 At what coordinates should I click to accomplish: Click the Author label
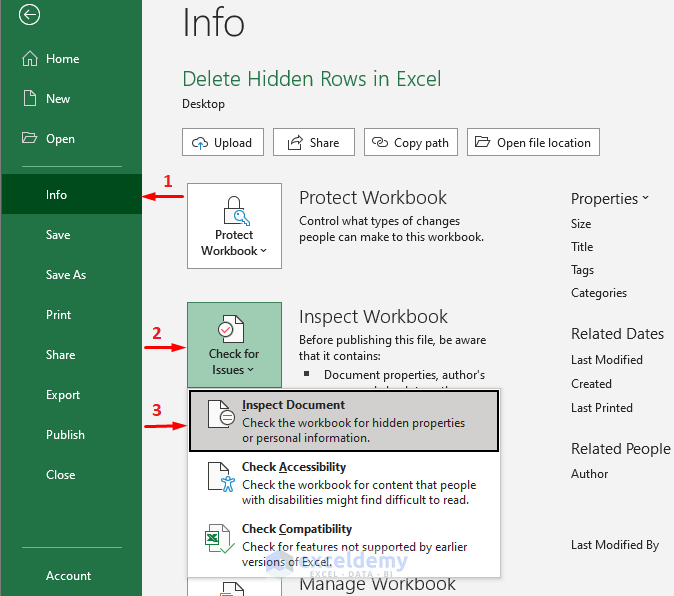pos(589,474)
